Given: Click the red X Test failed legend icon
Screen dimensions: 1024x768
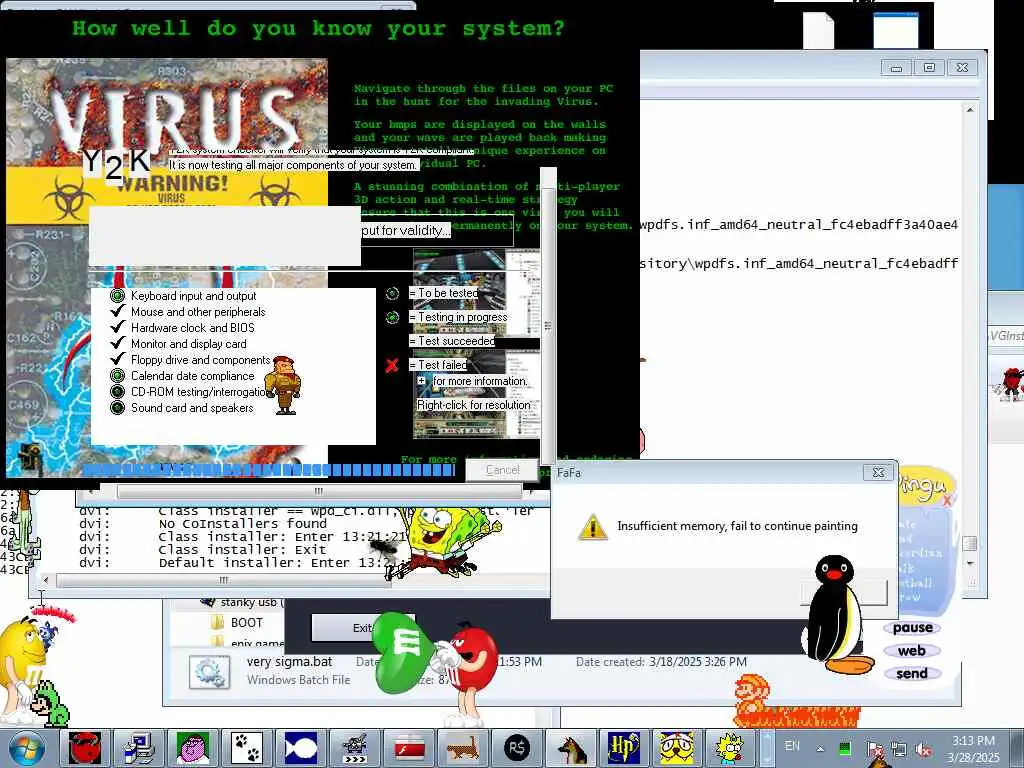Looking at the screenshot, I should pos(392,365).
